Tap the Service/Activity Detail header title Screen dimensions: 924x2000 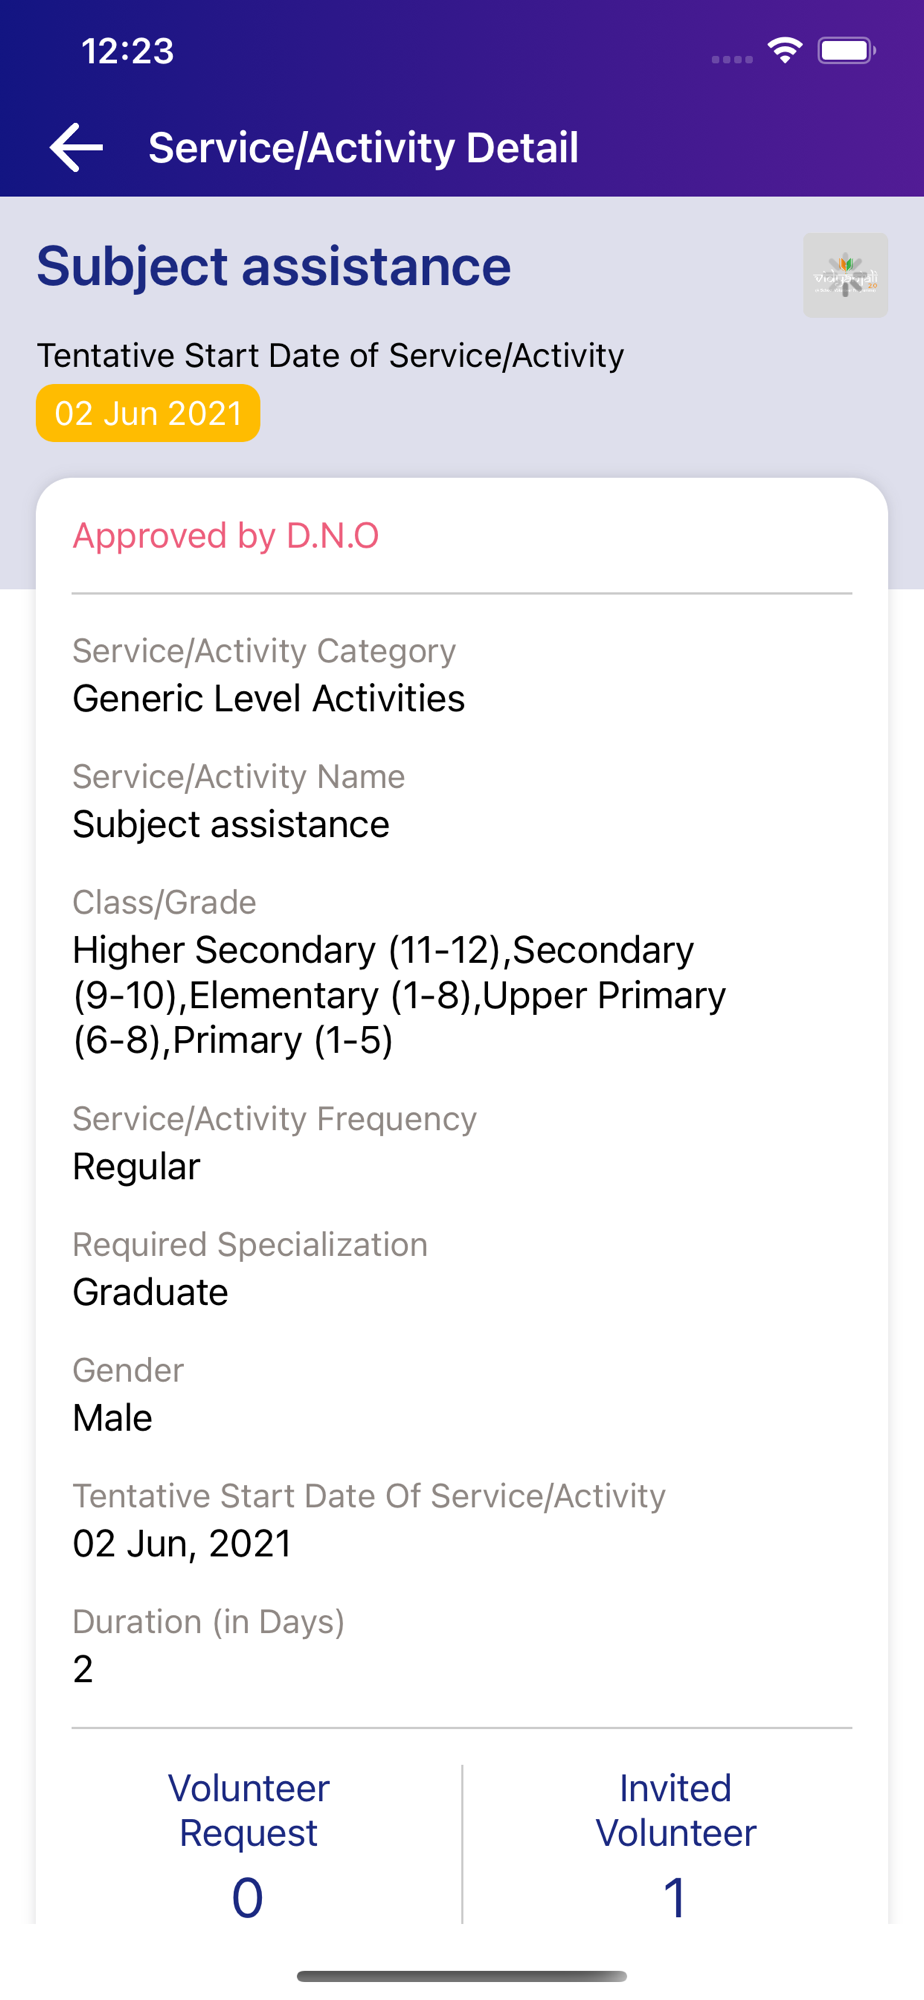pyautogui.click(x=363, y=148)
